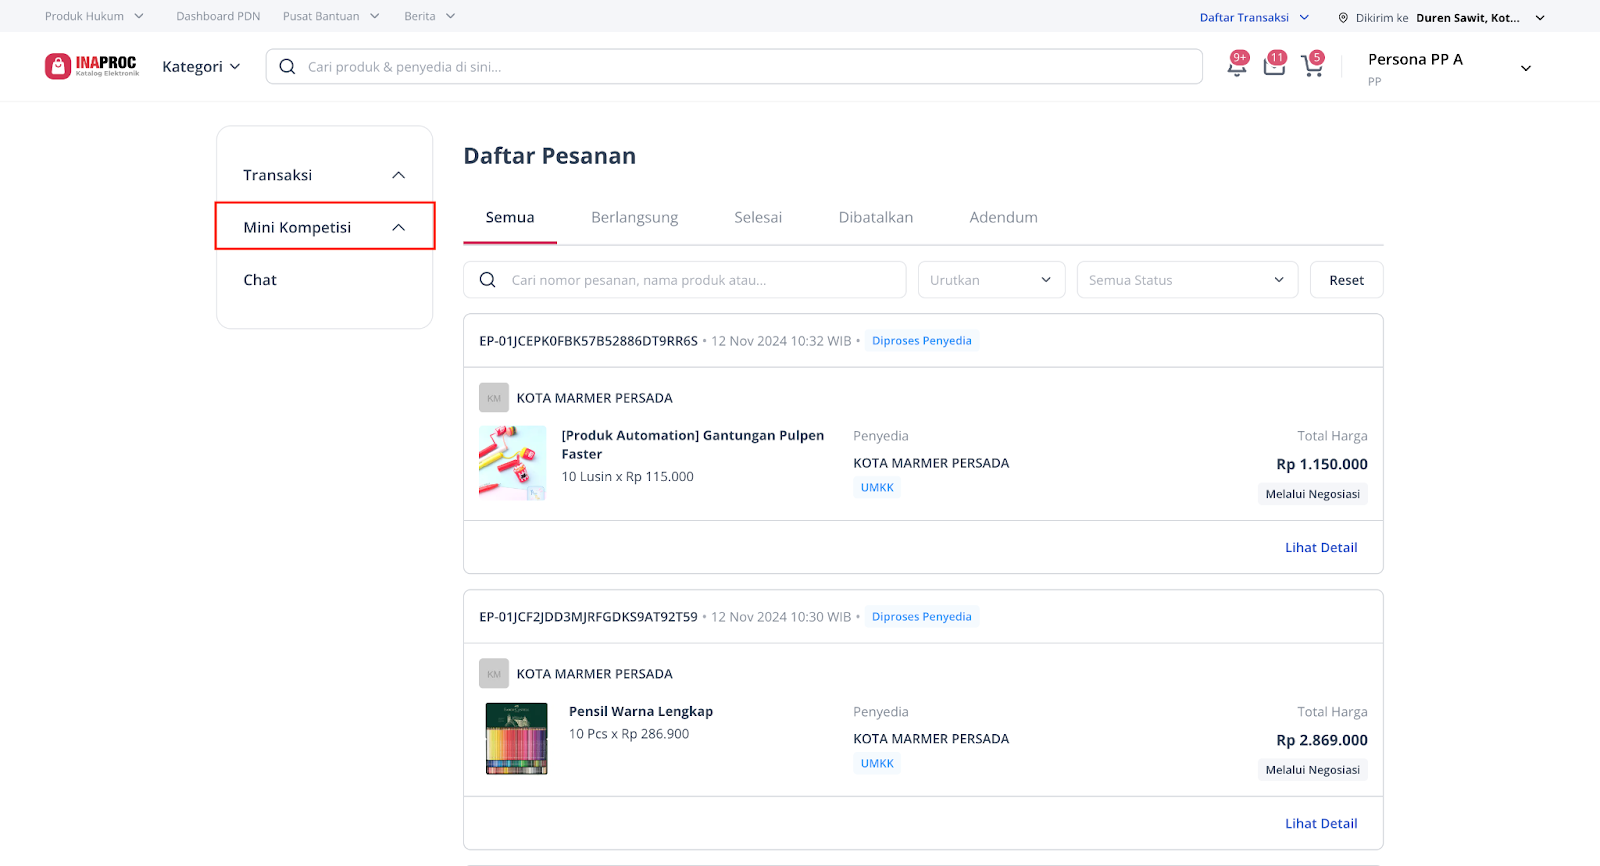This screenshot has width=1600, height=866.
Task: Open the notifications bell icon
Action: (1237, 66)
